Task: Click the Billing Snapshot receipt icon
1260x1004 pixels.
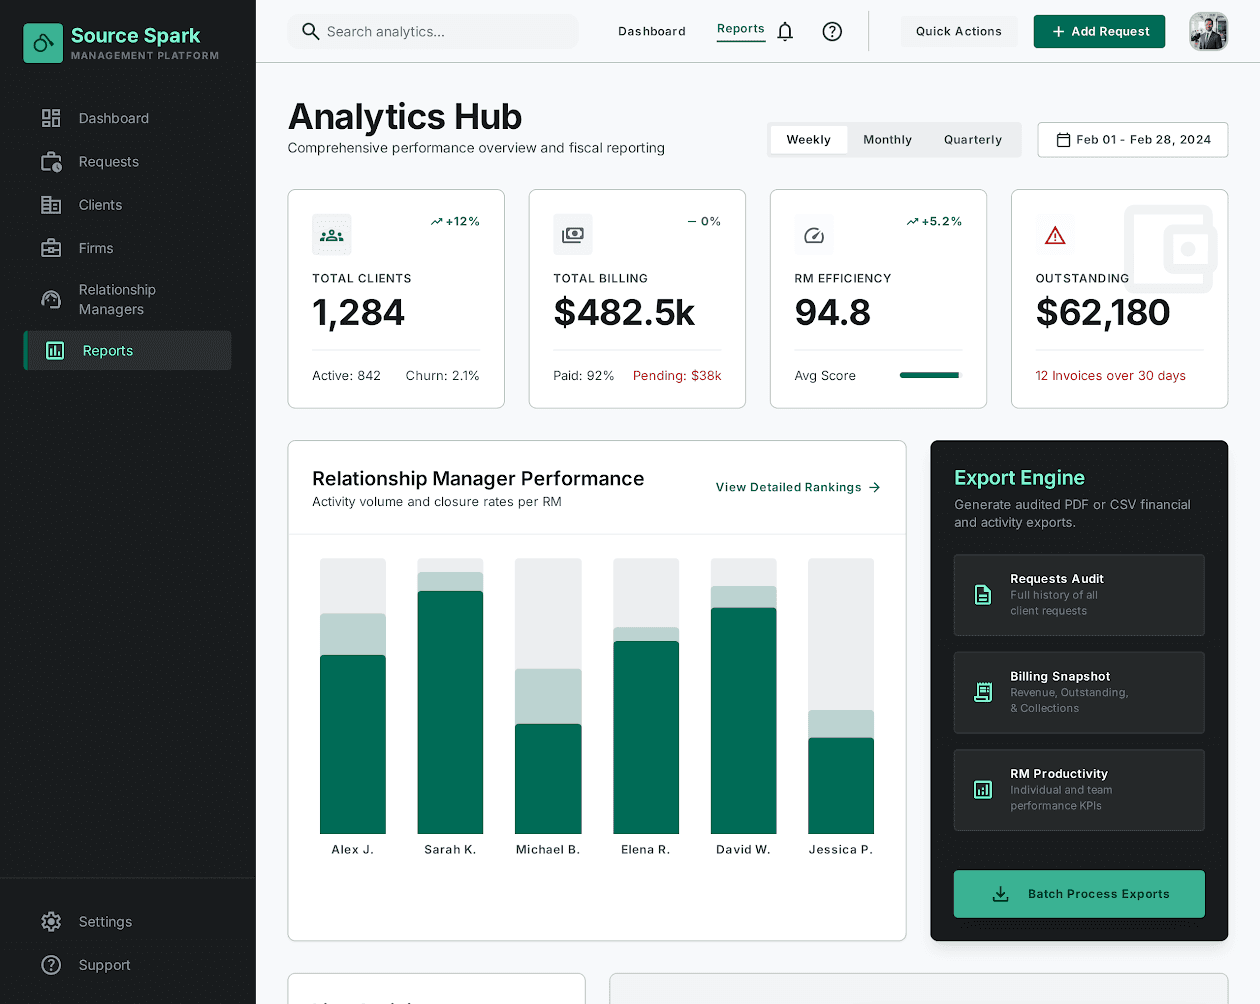Action: (x=983, y=692)
